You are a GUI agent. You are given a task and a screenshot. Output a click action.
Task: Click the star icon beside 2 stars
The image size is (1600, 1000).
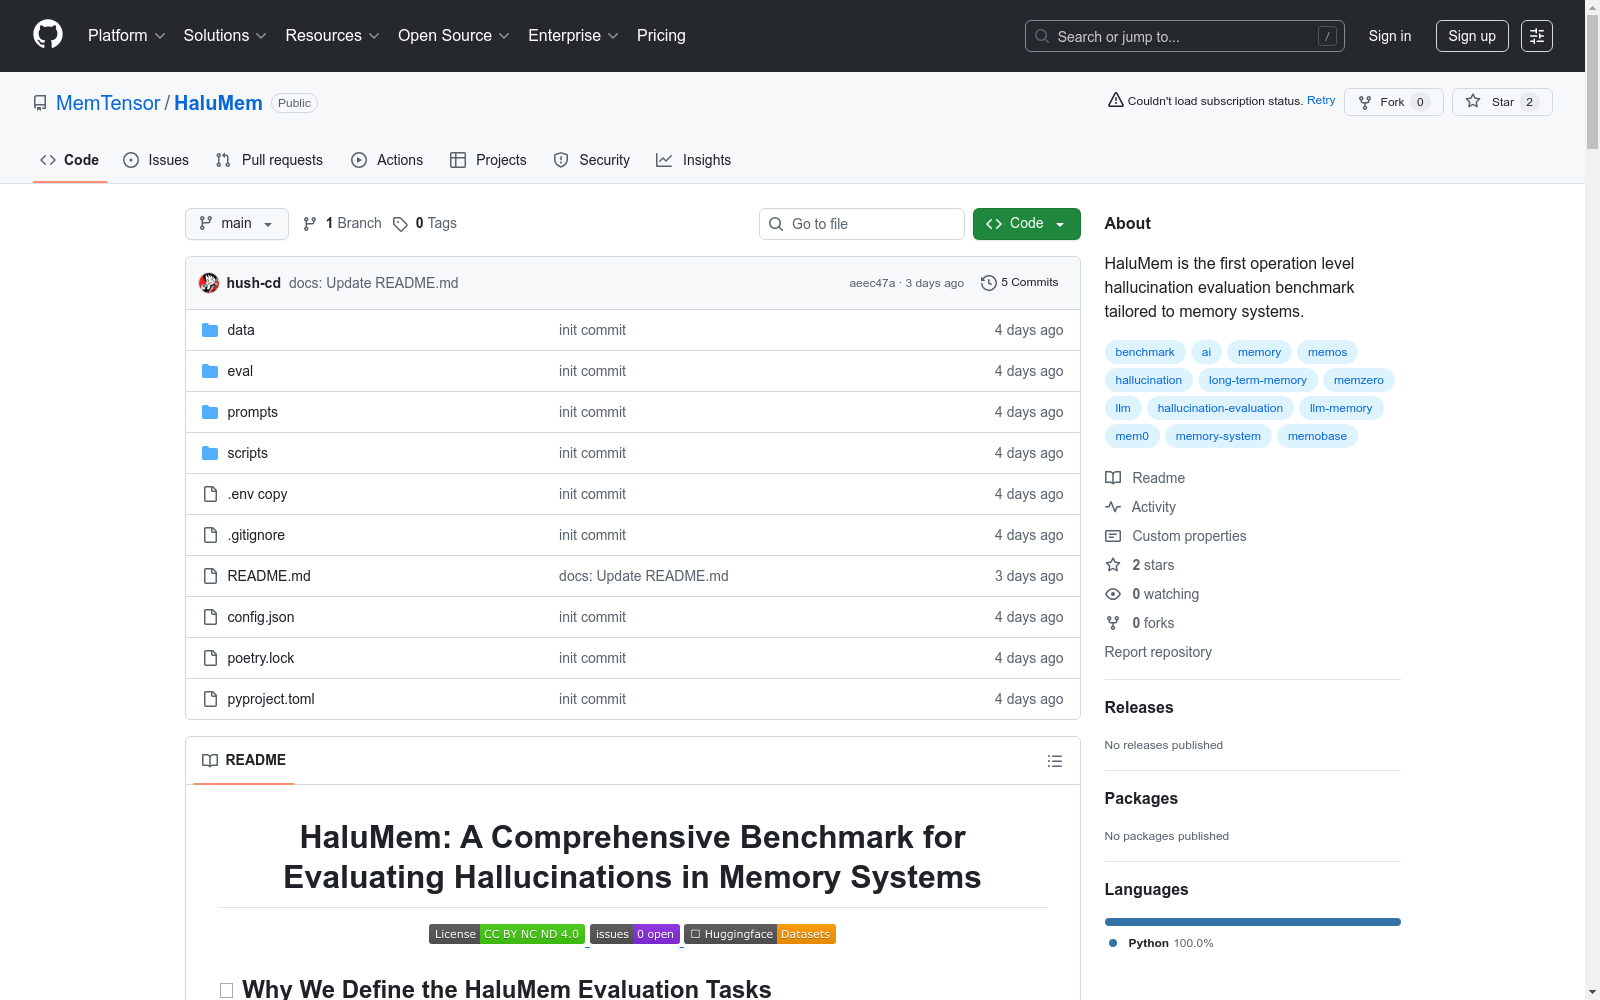click(x=1113, y=565)
